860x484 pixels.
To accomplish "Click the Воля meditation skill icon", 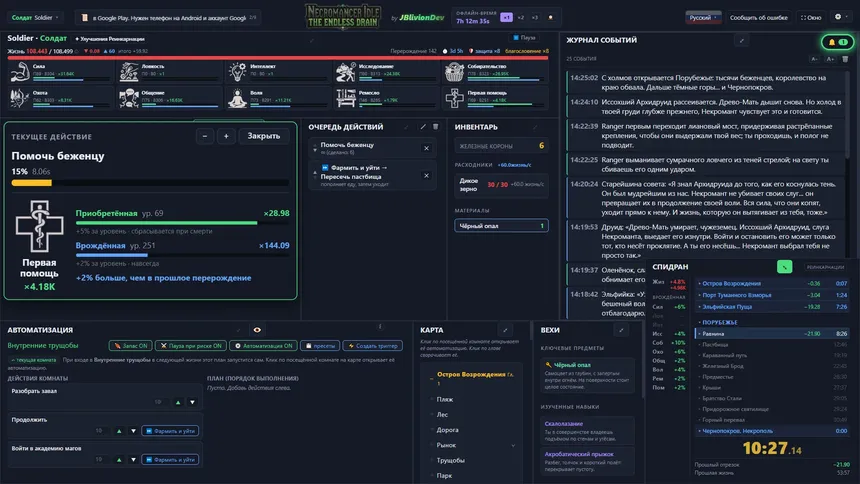I will coord(237,98).
